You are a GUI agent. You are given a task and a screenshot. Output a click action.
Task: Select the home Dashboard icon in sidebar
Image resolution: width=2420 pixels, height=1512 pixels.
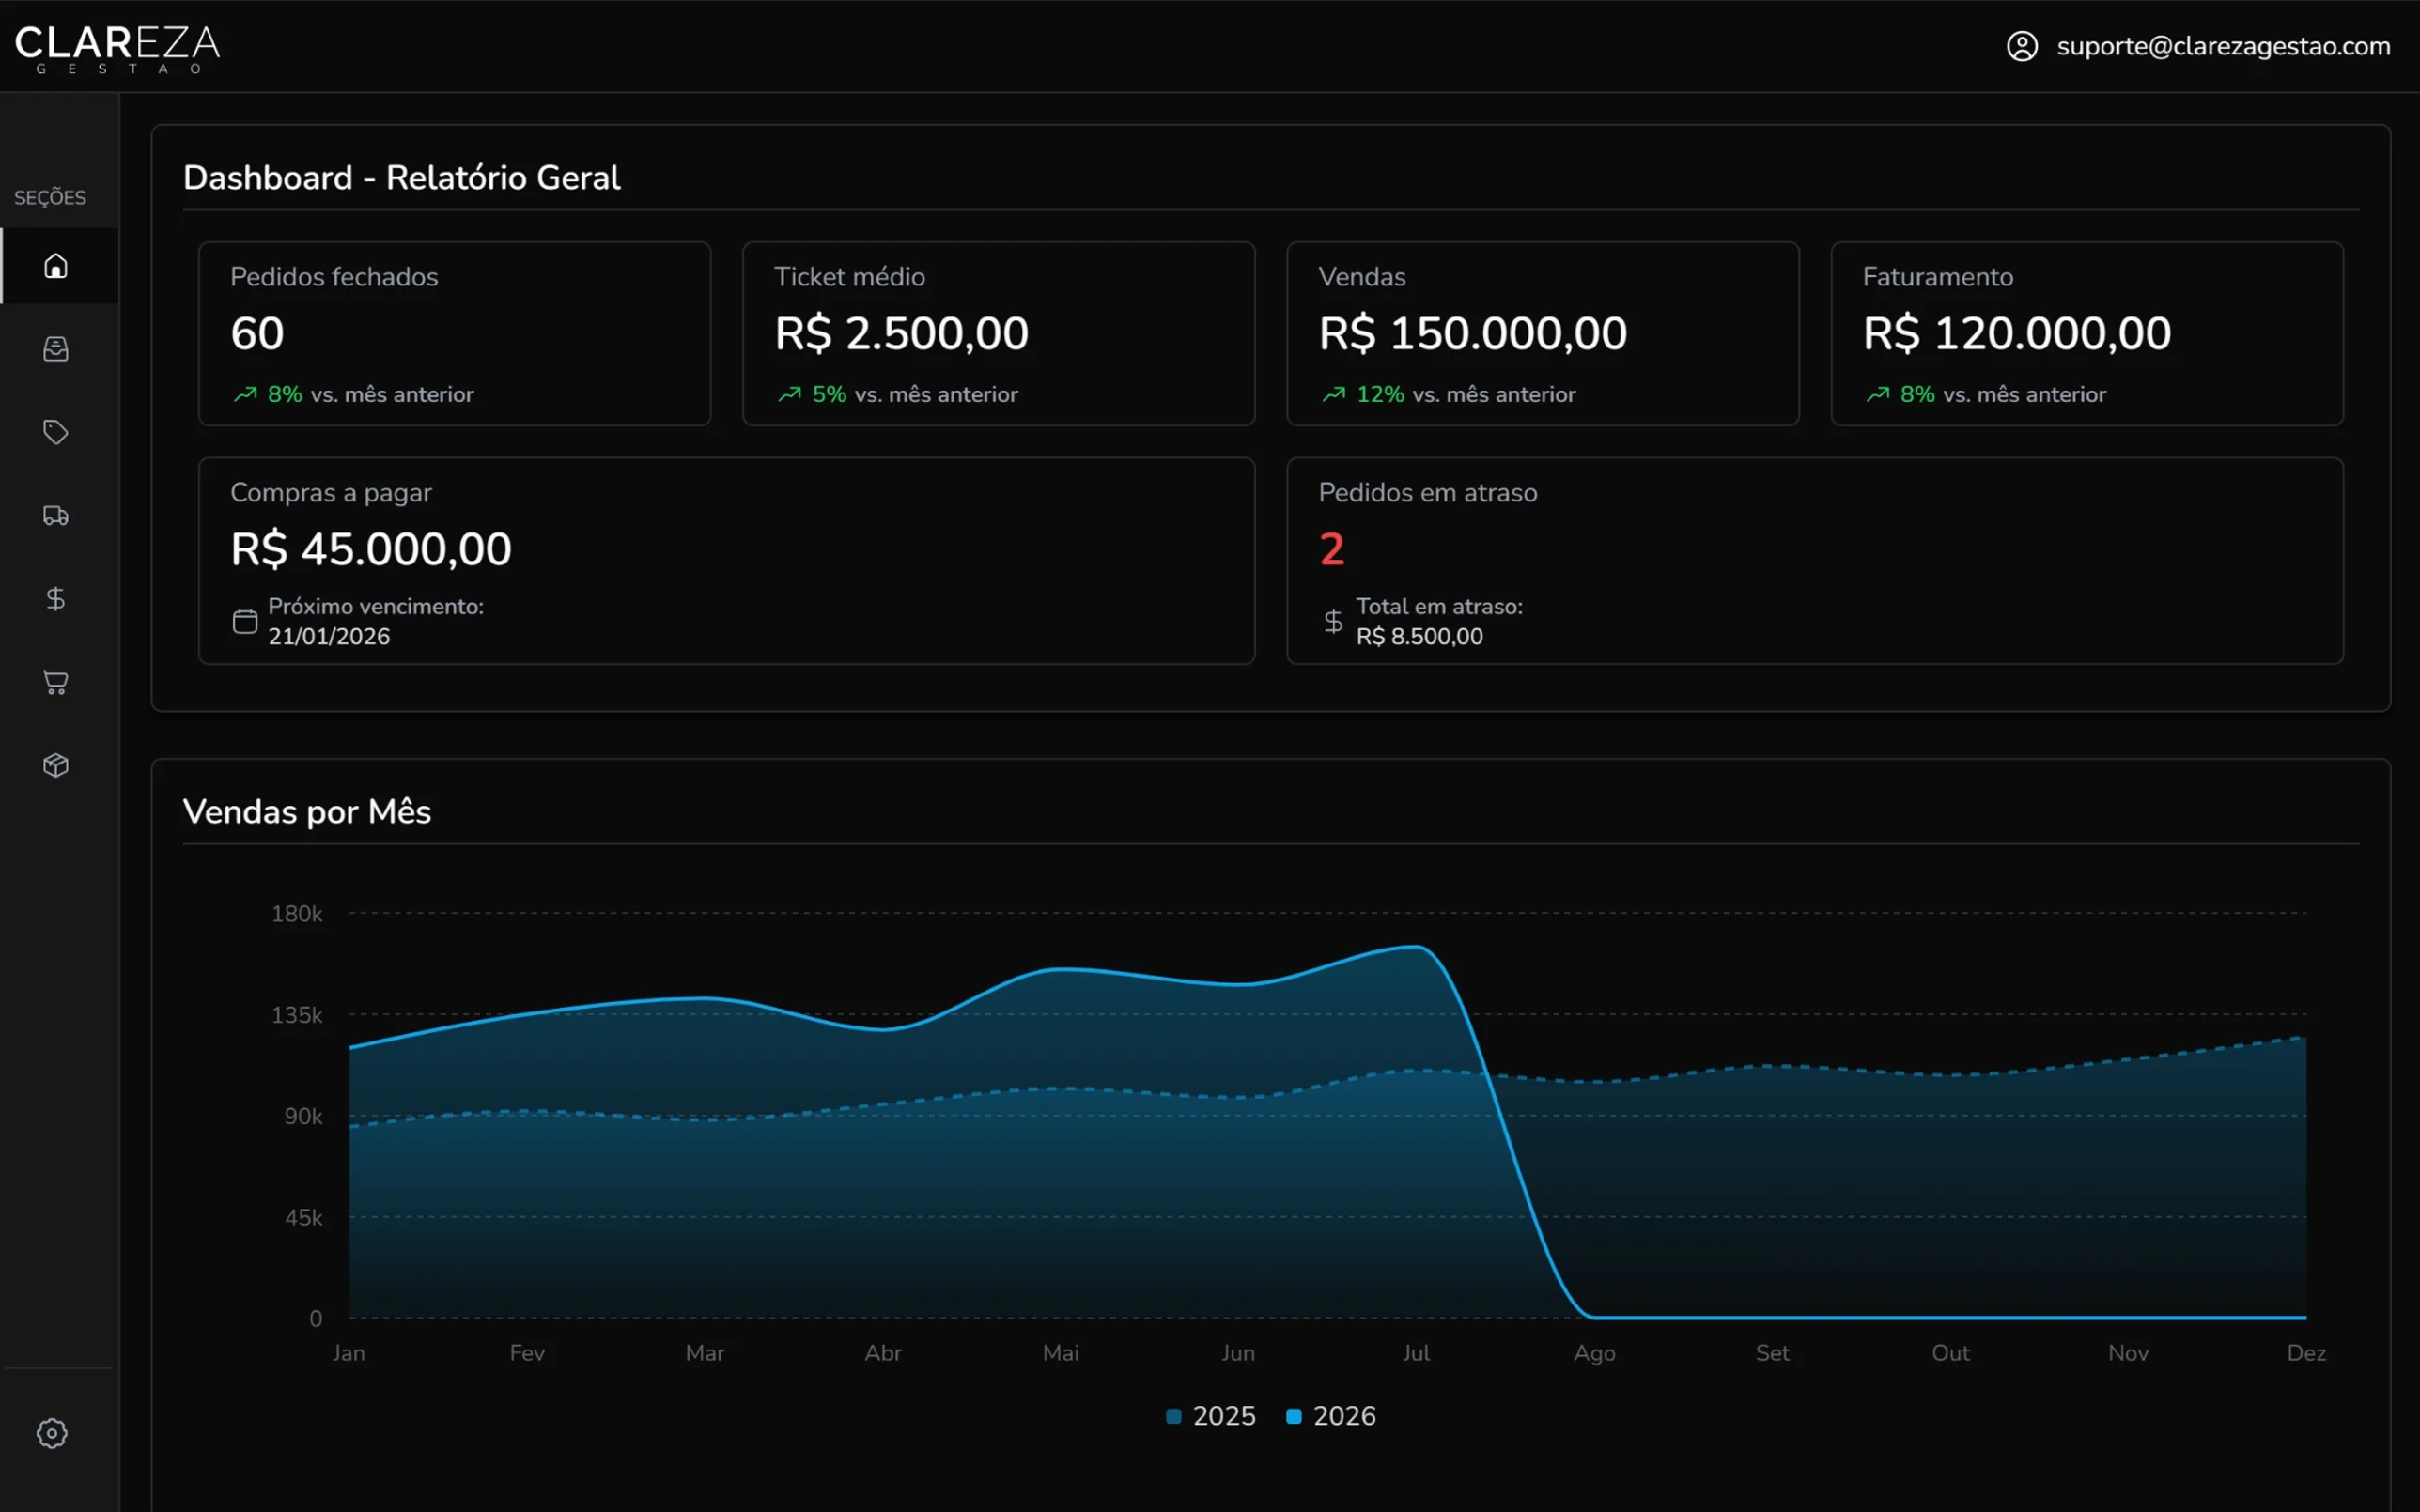tap(56, 265)
